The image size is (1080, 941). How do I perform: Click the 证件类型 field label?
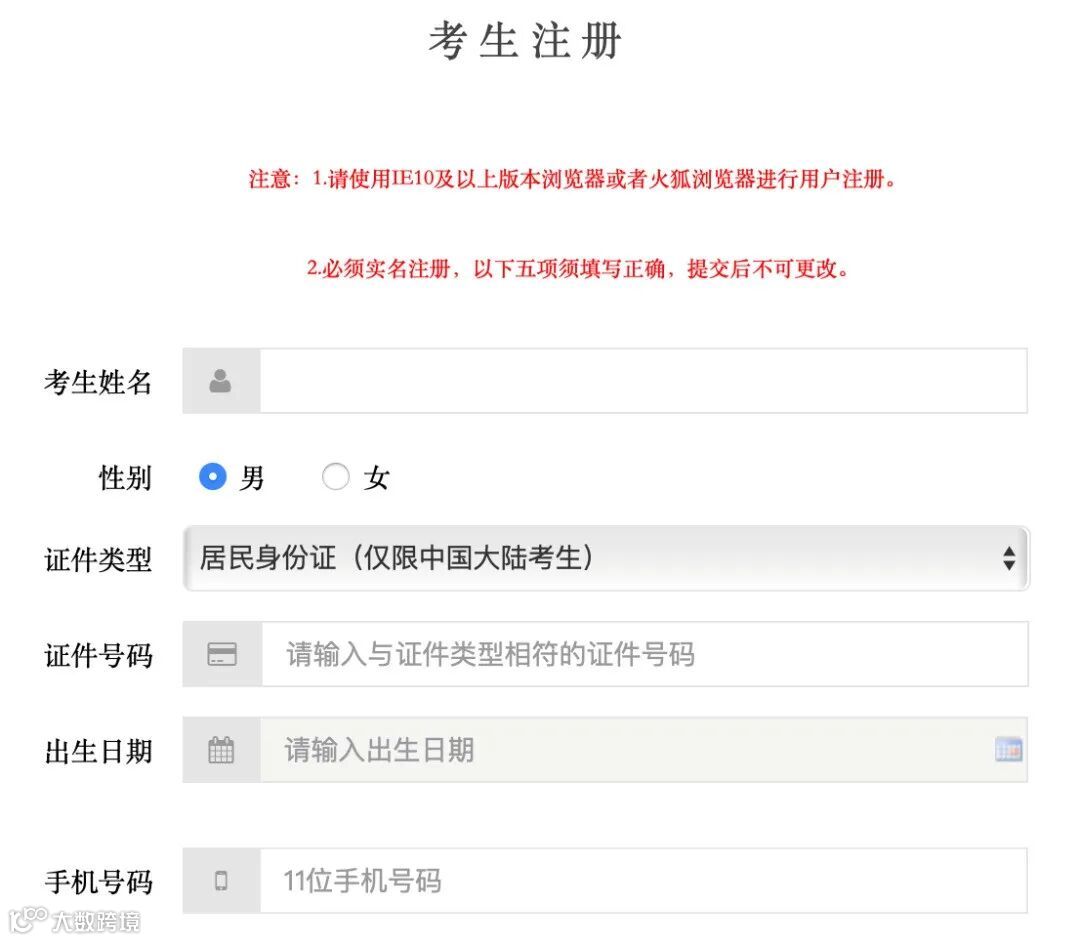pyautogui.click(x=98, y=560)
